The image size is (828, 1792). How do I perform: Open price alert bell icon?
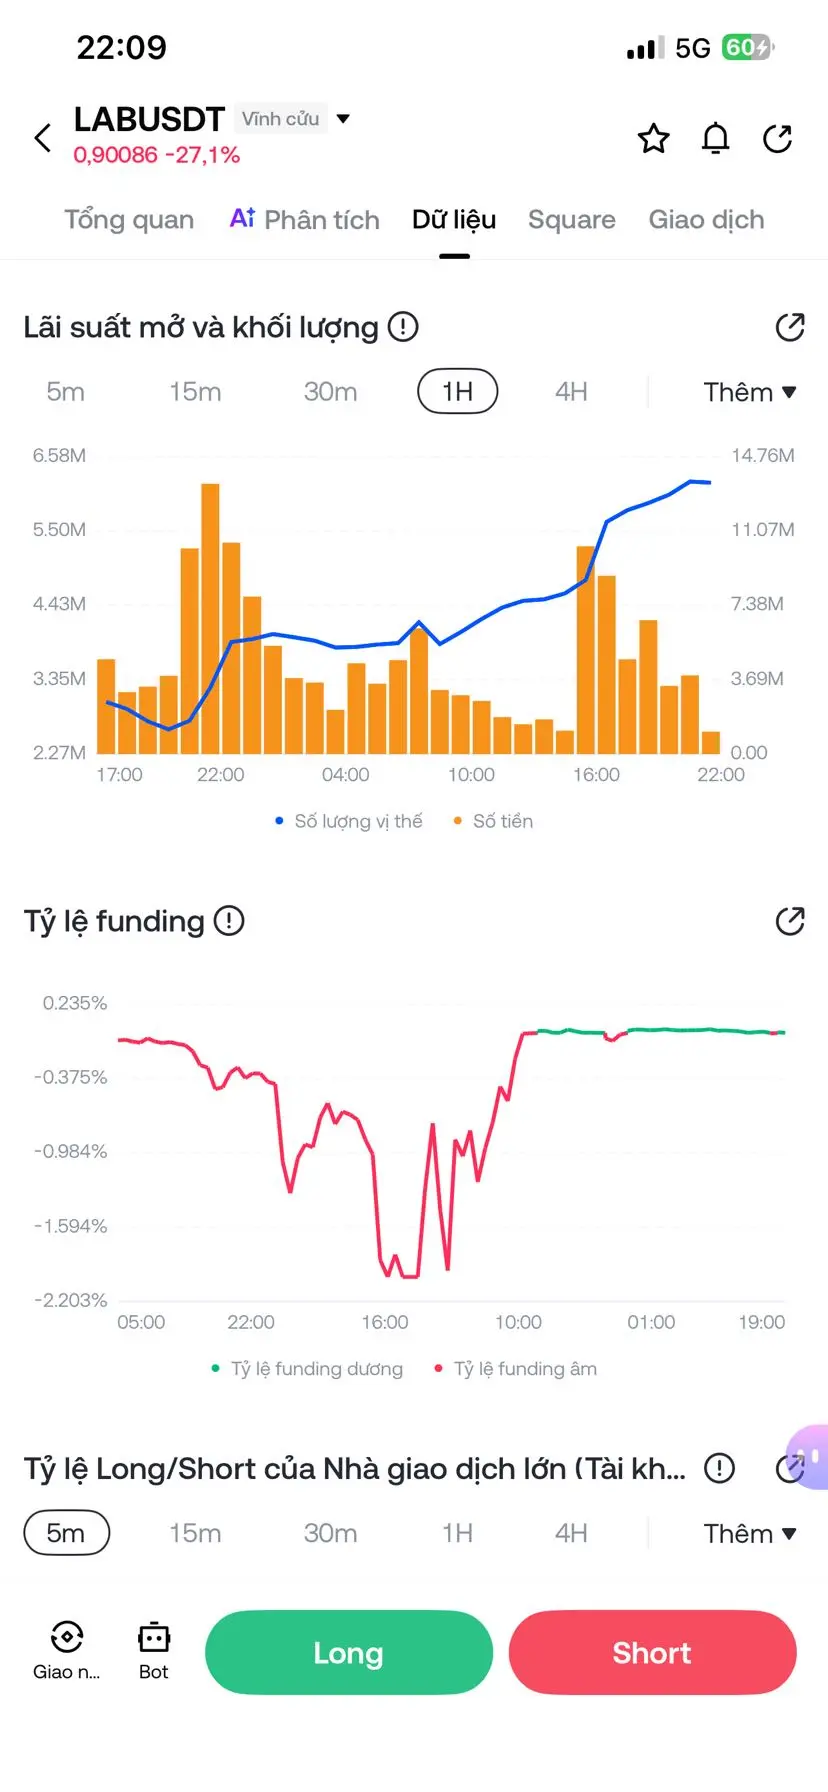[715, 138]
